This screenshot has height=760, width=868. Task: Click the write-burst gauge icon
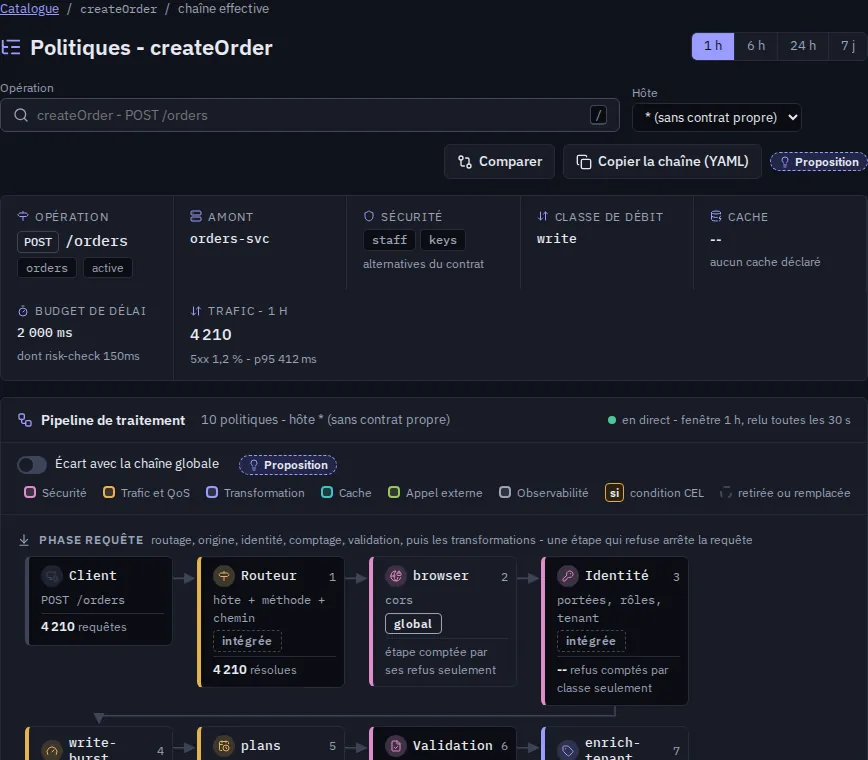click(x=51, y=750)
